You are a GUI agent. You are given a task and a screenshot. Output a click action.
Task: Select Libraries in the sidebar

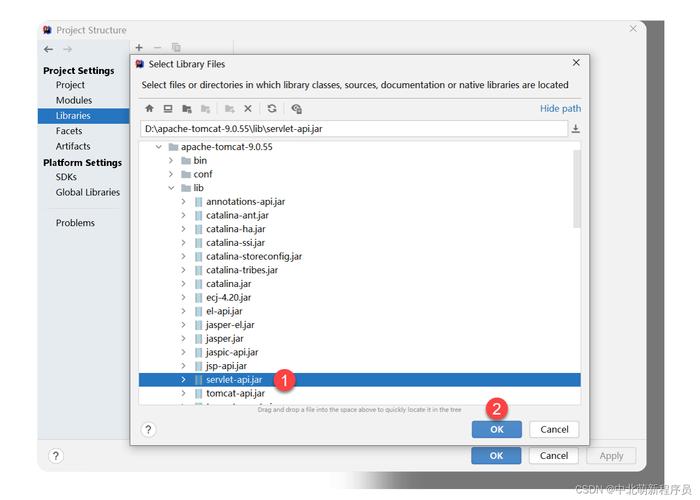[83, 116]
